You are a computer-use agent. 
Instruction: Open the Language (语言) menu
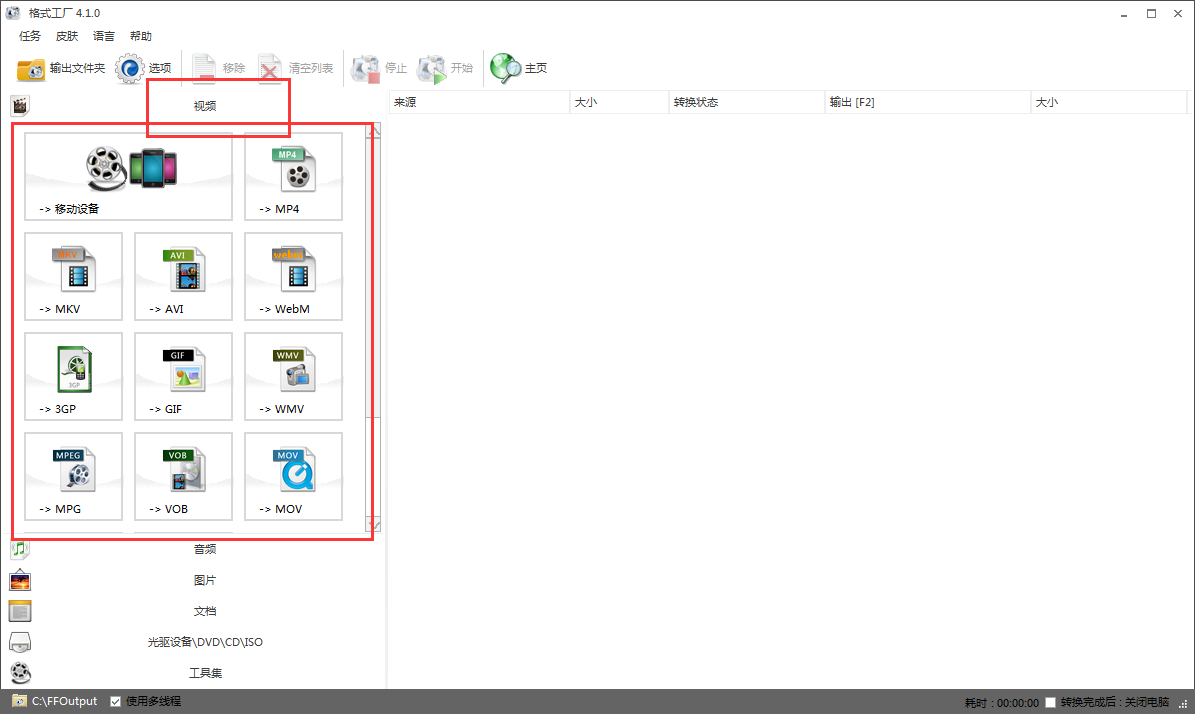(104, 36)
